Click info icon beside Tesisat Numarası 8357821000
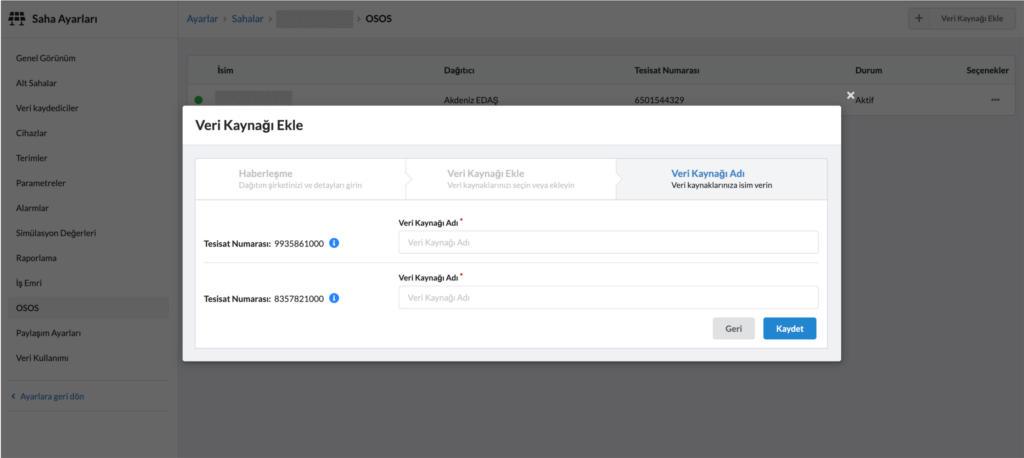 point(334,298)
